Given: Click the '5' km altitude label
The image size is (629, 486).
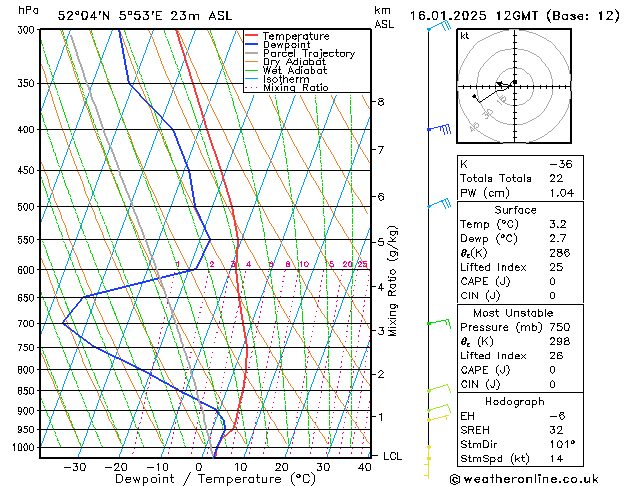Looking at the screenshot, I should point(381,242).
